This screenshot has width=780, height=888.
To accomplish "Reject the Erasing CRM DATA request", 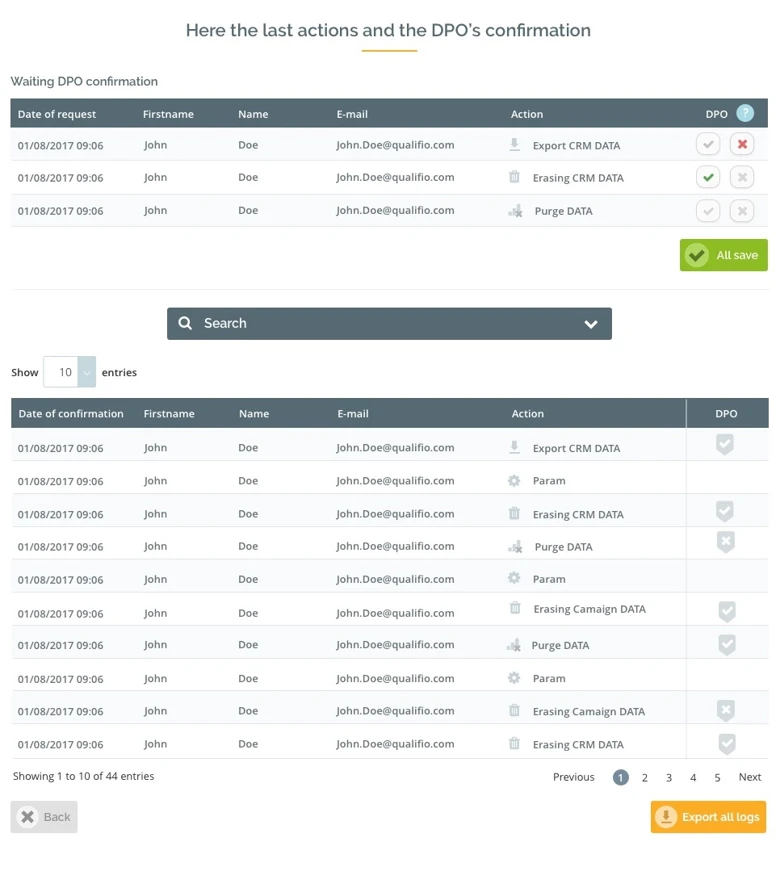I will [741, 178].
